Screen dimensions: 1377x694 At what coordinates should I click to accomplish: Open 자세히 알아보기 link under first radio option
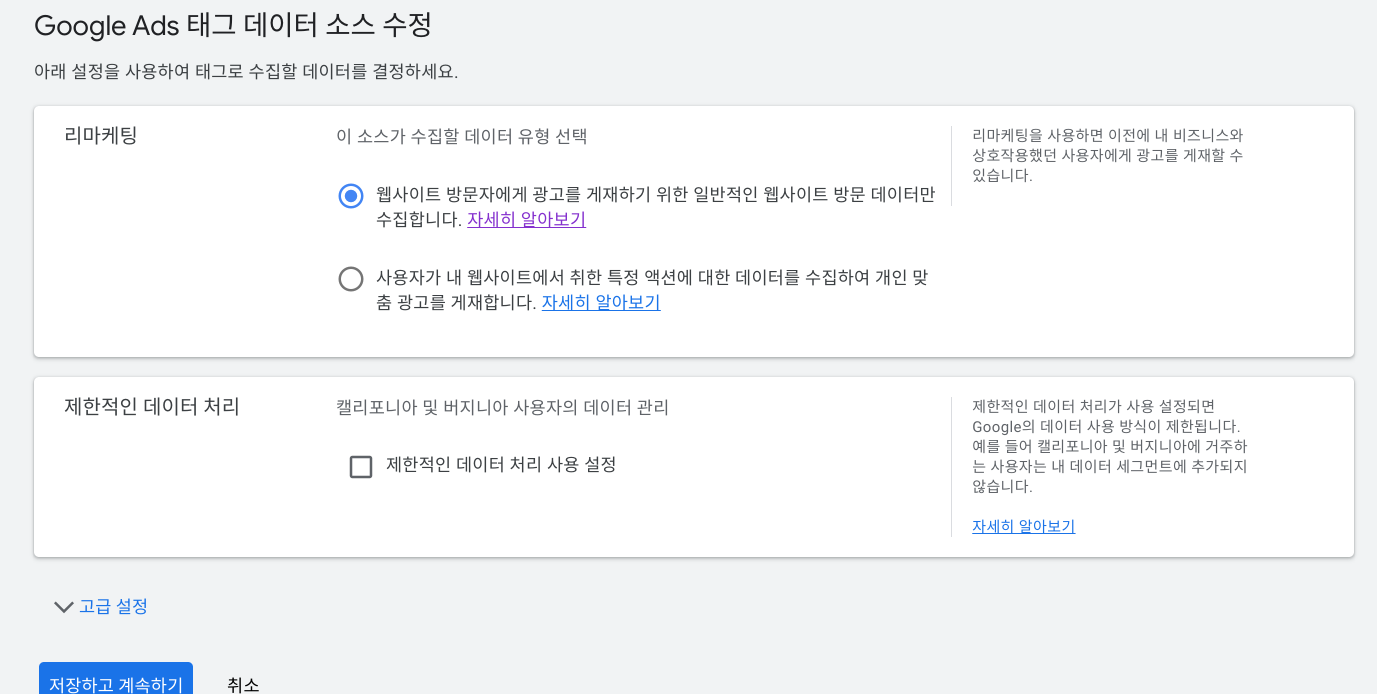[527, 219]
